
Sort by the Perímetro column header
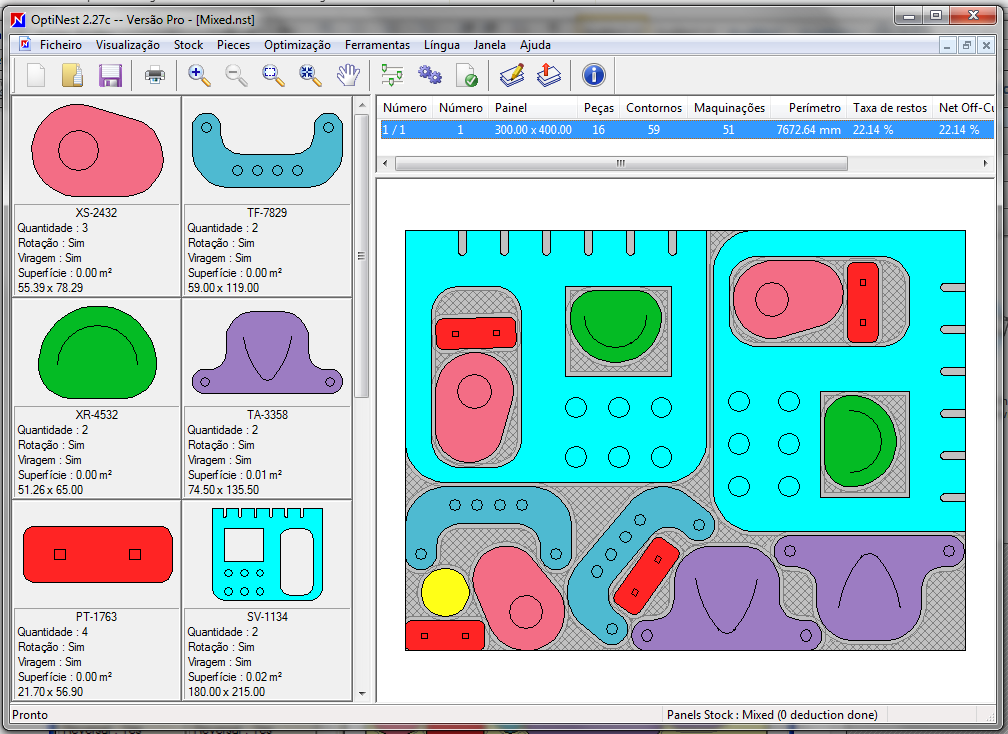coord(813,108)
